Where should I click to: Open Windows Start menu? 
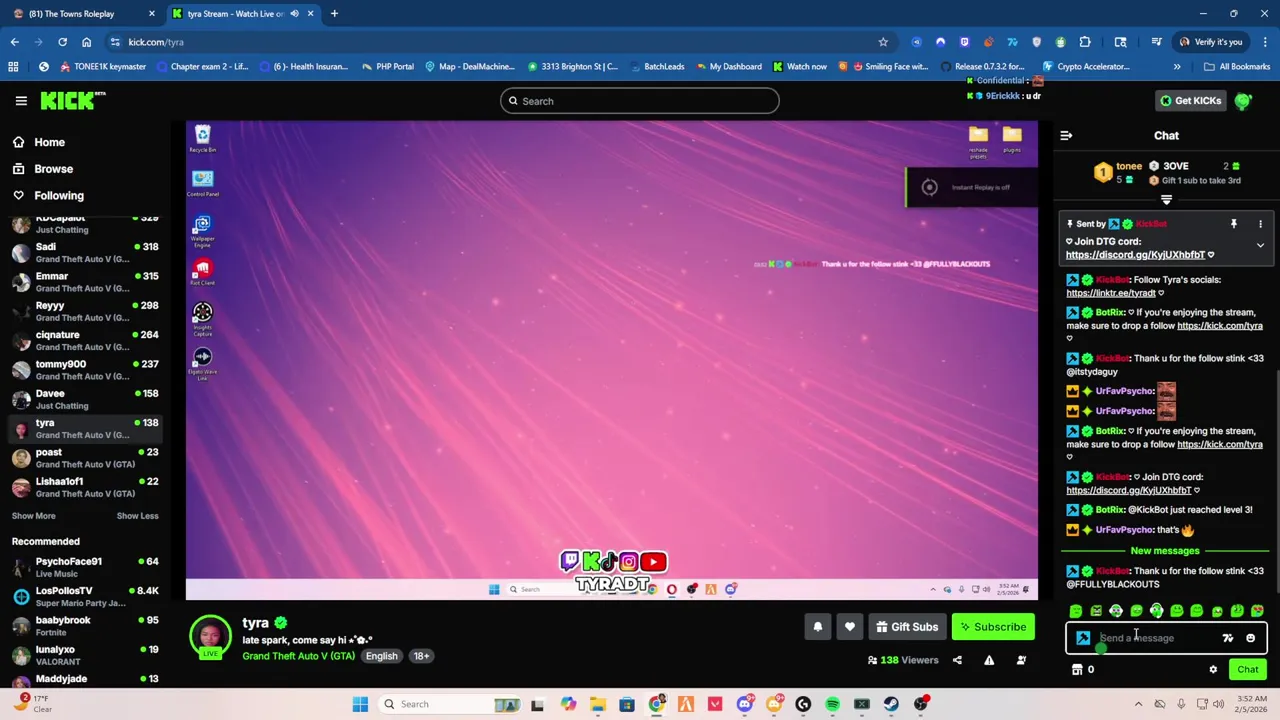click(360, 704)
